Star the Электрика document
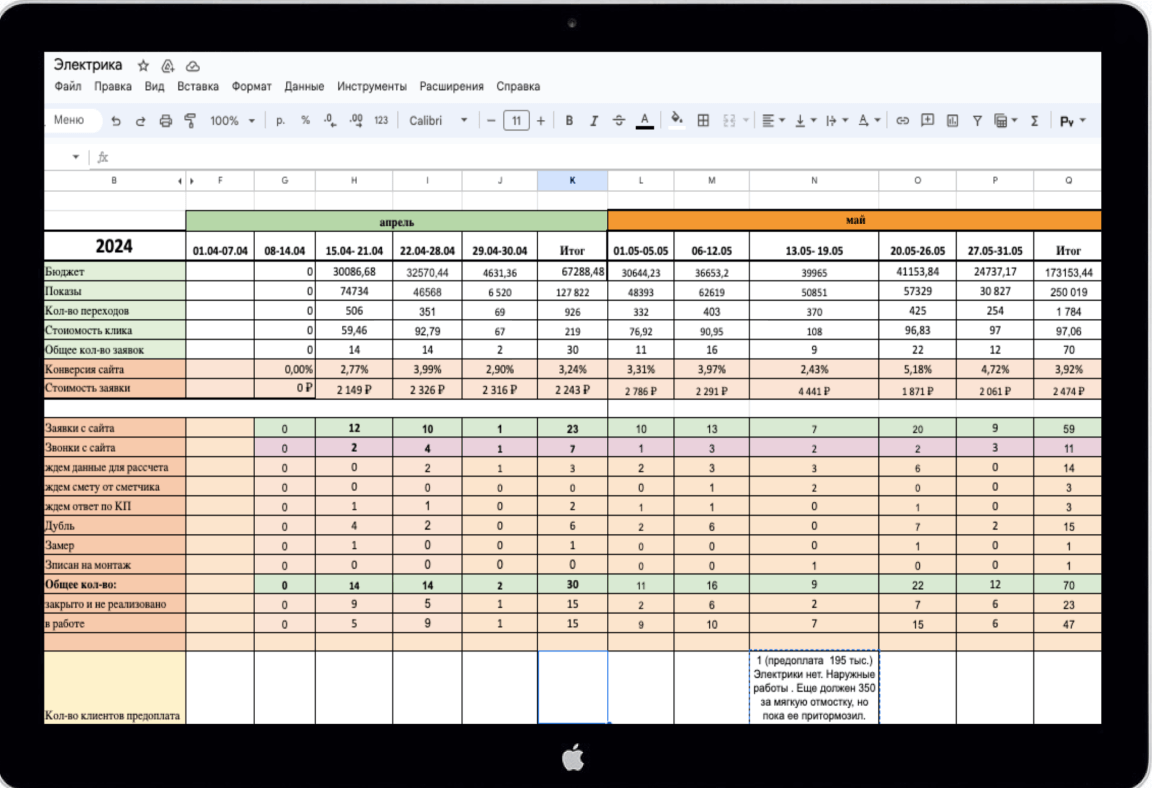1152x788 pixels. point(143,65)
